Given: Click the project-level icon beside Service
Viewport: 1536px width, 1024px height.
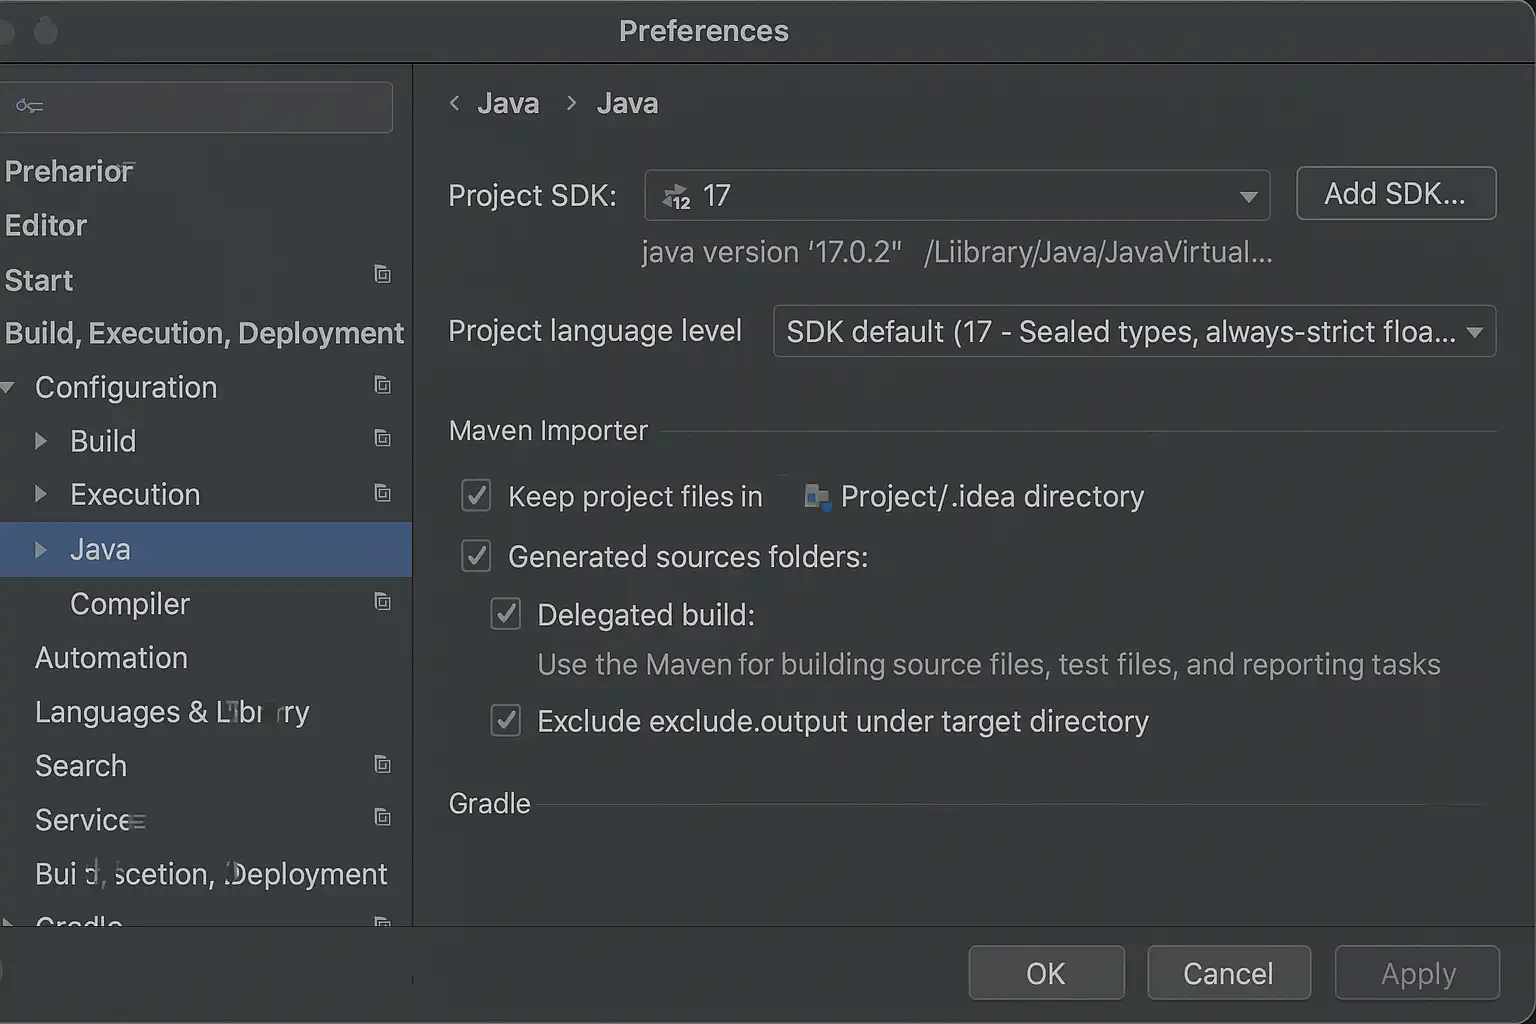Looking at the screenshot, I should point(382,817).
